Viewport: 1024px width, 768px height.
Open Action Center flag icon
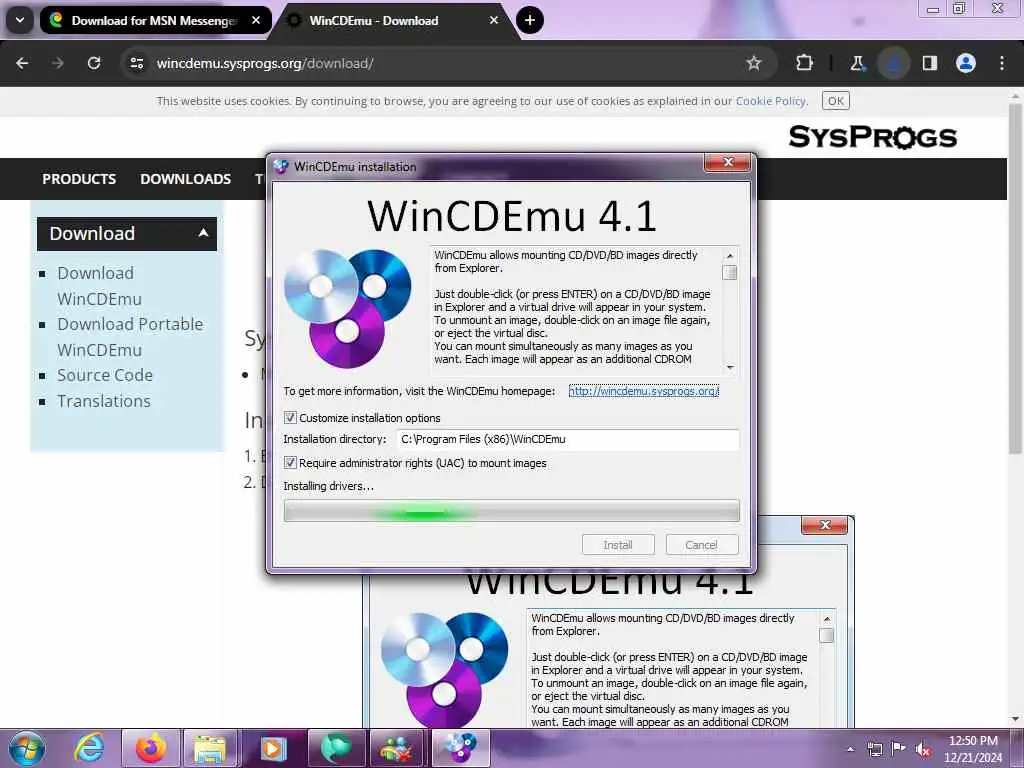pyautogui.click(x=899, y=749)
